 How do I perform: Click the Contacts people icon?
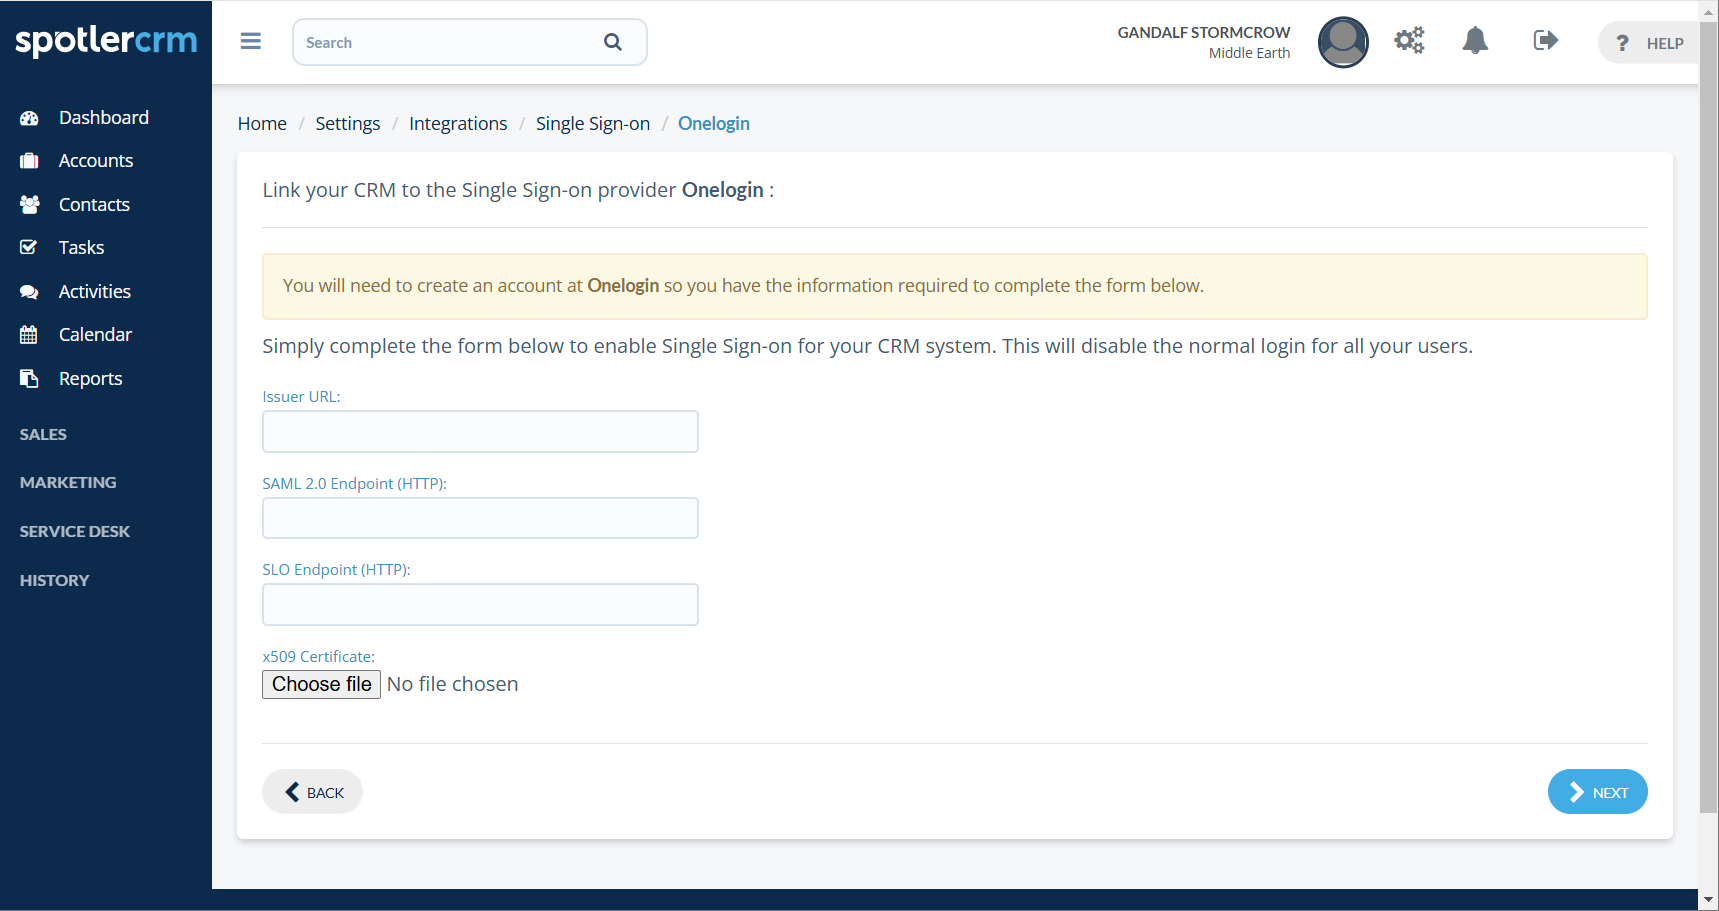29,205
